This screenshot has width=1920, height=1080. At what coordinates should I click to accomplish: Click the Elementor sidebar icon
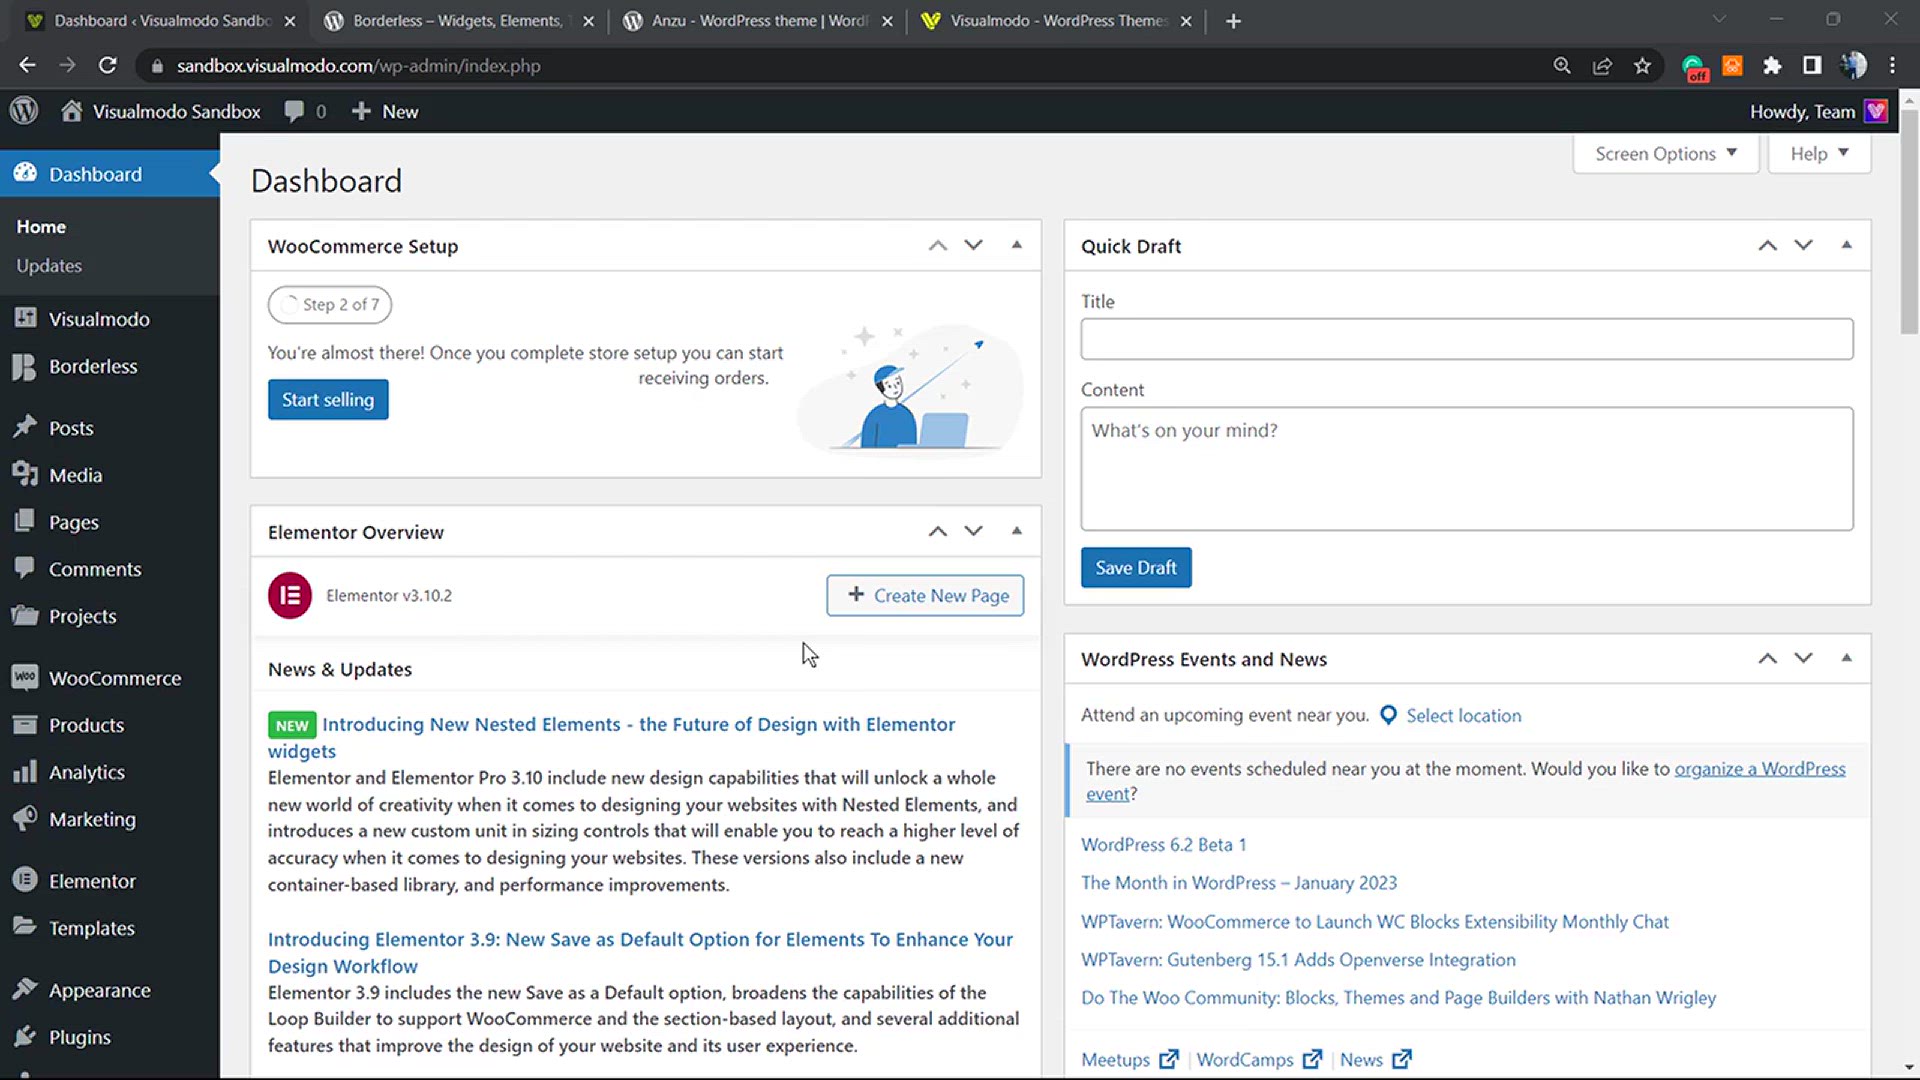tap(25, 880)
